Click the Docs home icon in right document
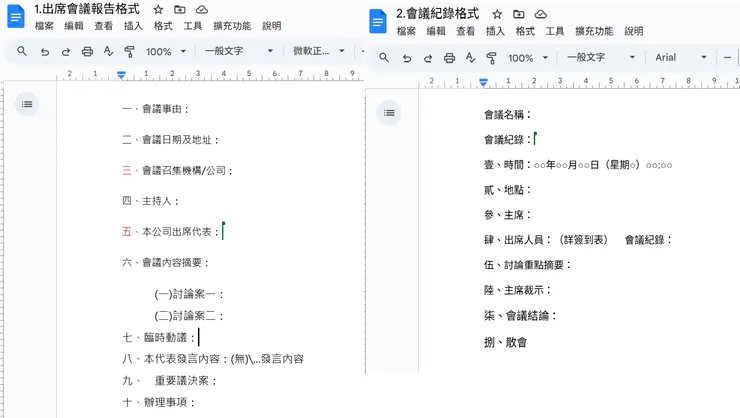Screen dimensions: 740x418 point(378,21)
